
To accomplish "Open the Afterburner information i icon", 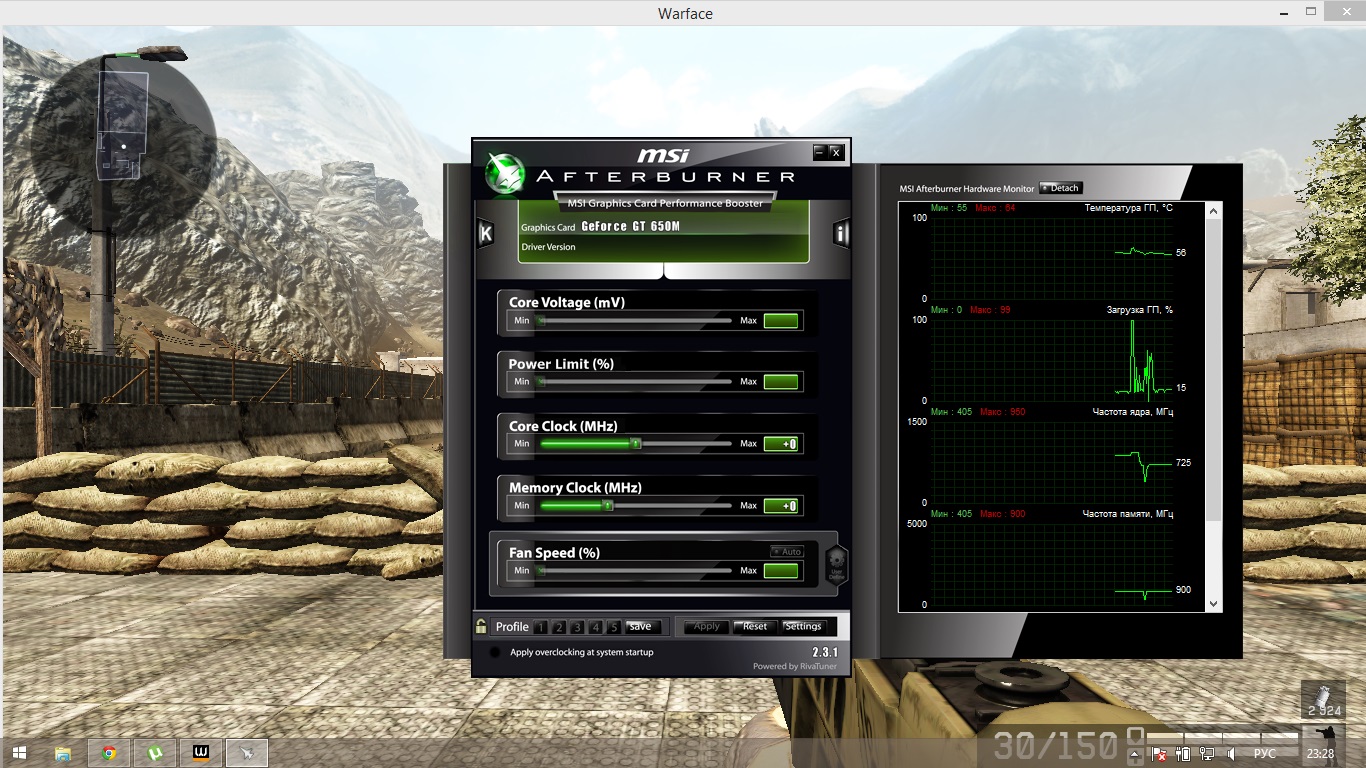I will click(840, 234).
